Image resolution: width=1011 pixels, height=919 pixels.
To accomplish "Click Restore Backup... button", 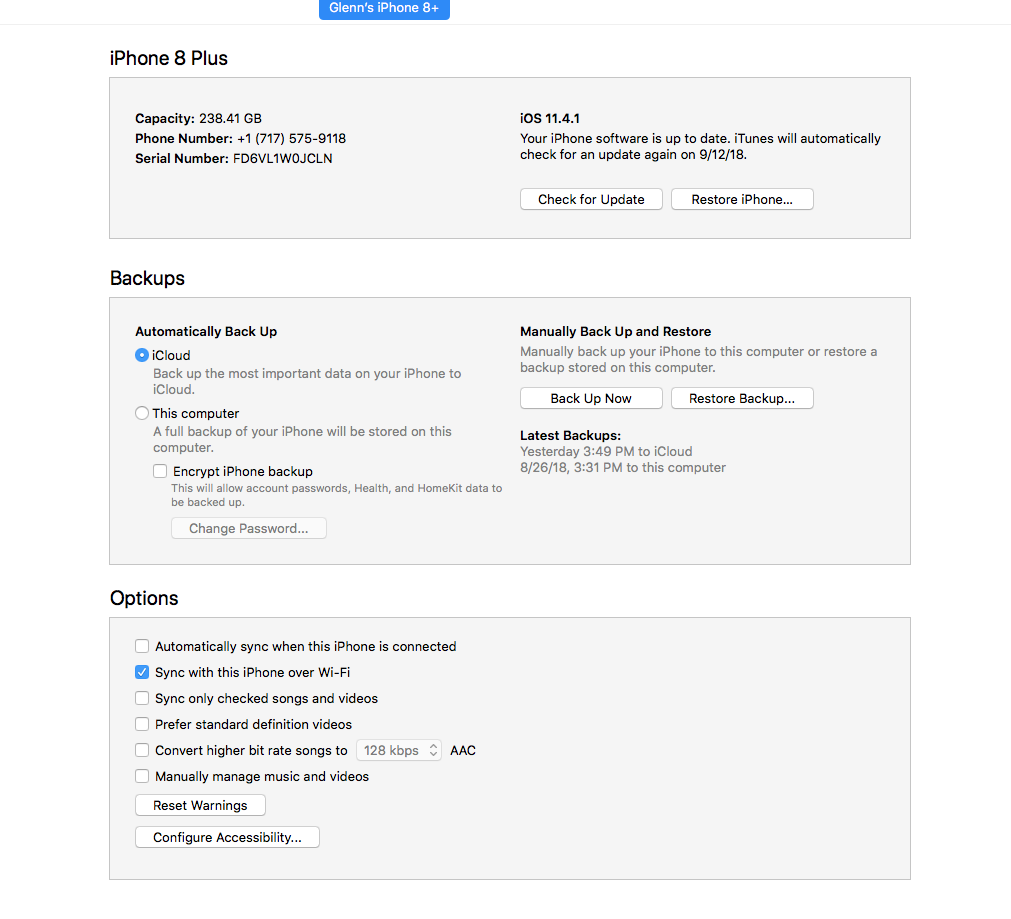I will pyautogui.click(x=742, y=399).
